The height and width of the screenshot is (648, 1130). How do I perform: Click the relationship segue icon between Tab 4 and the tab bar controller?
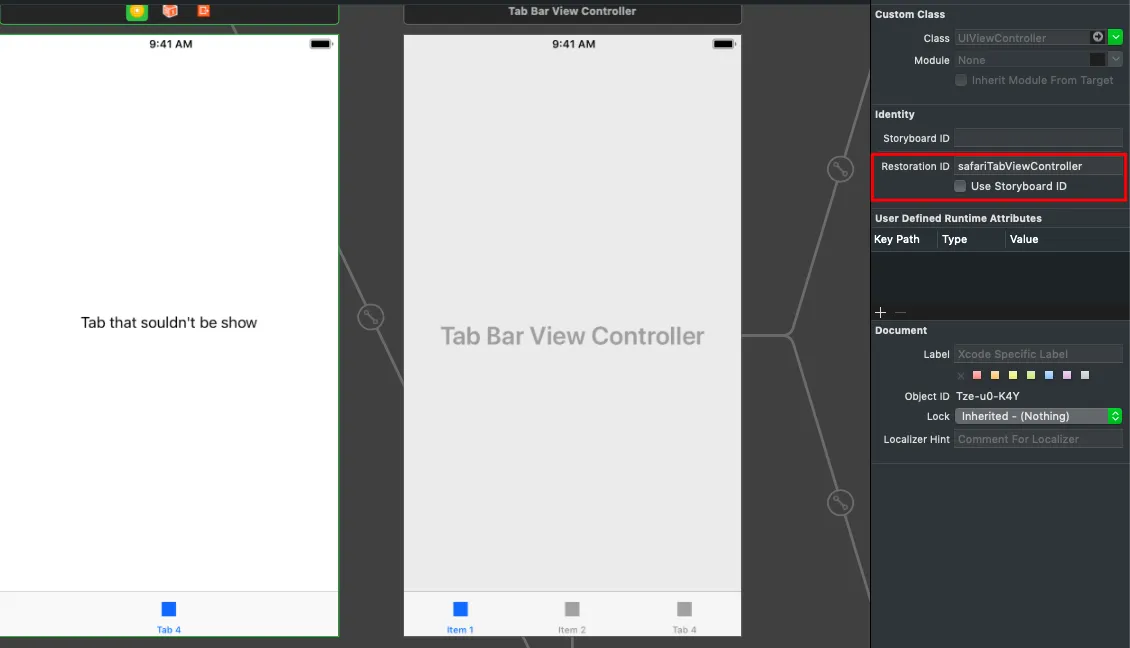click(370, 317)
